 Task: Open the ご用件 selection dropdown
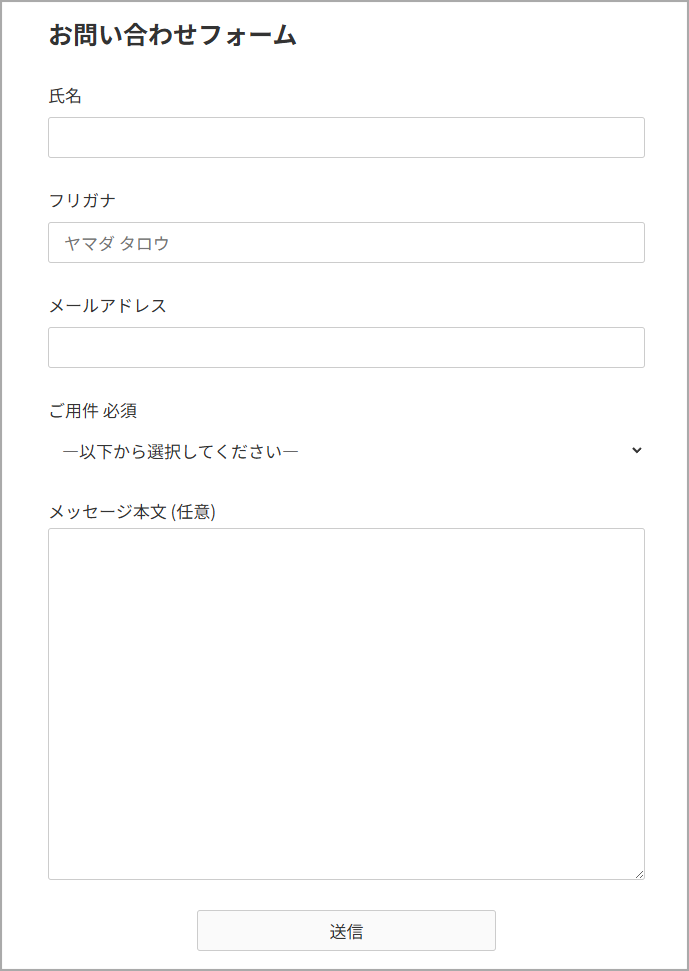(x=346, y=452)
